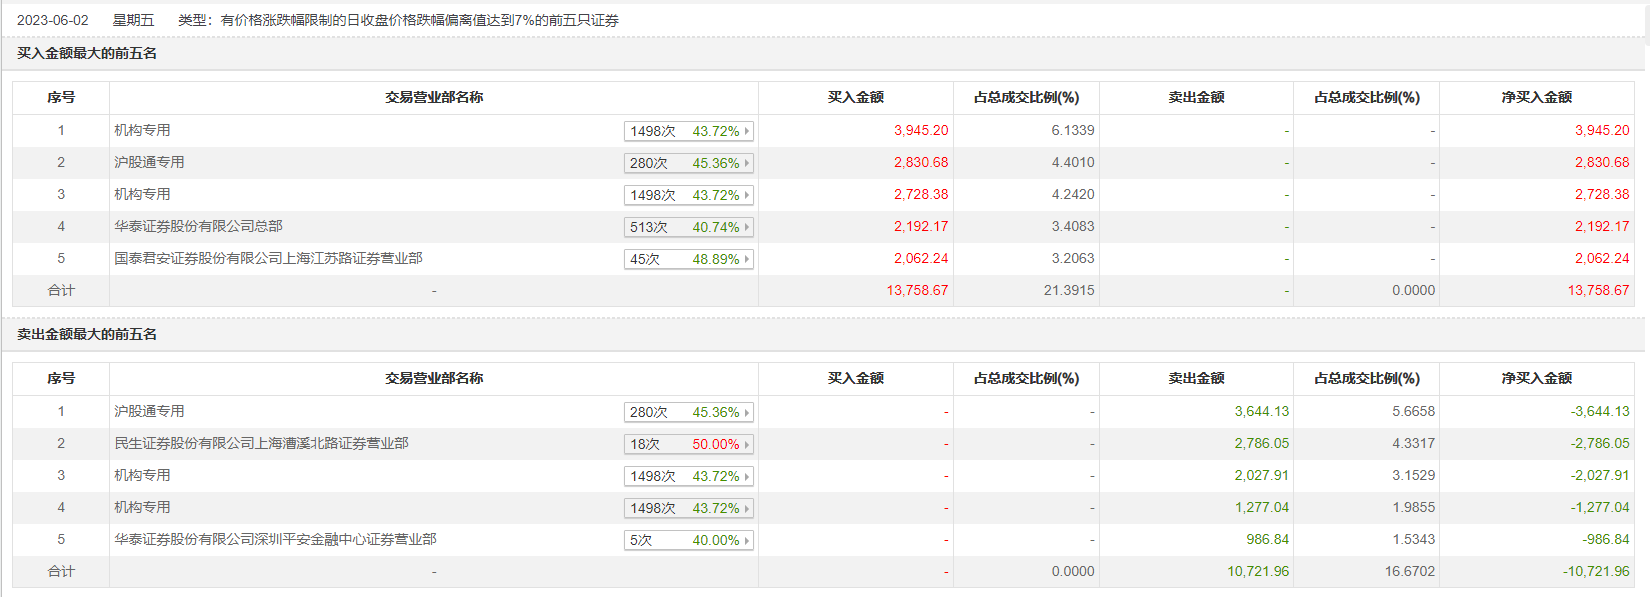Select the ratio value 4.4010
The width and height of the screenshot is (1650, 597).
(1073, 162)
